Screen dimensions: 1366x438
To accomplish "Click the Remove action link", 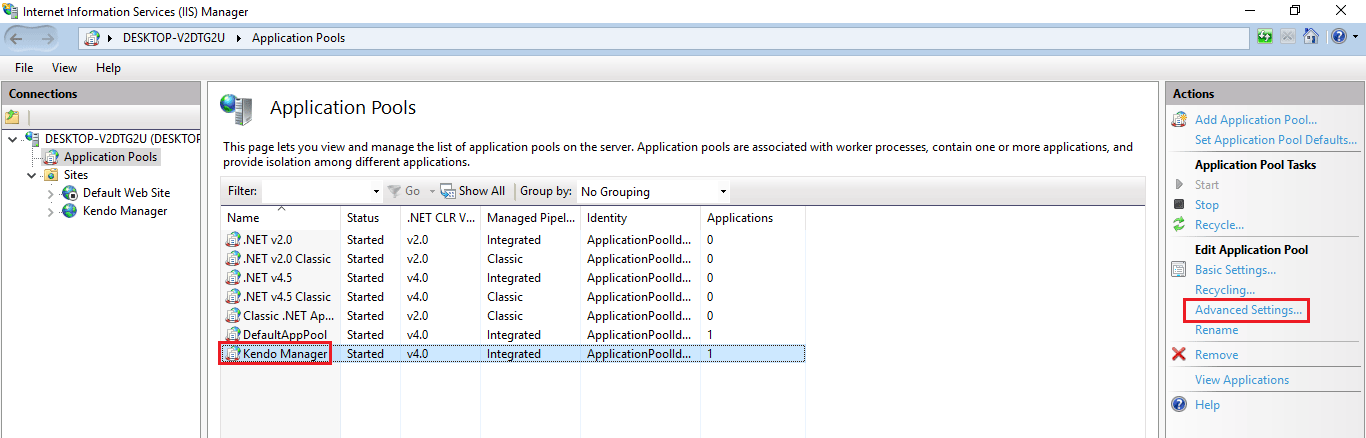I will [x=1216, y=355].
